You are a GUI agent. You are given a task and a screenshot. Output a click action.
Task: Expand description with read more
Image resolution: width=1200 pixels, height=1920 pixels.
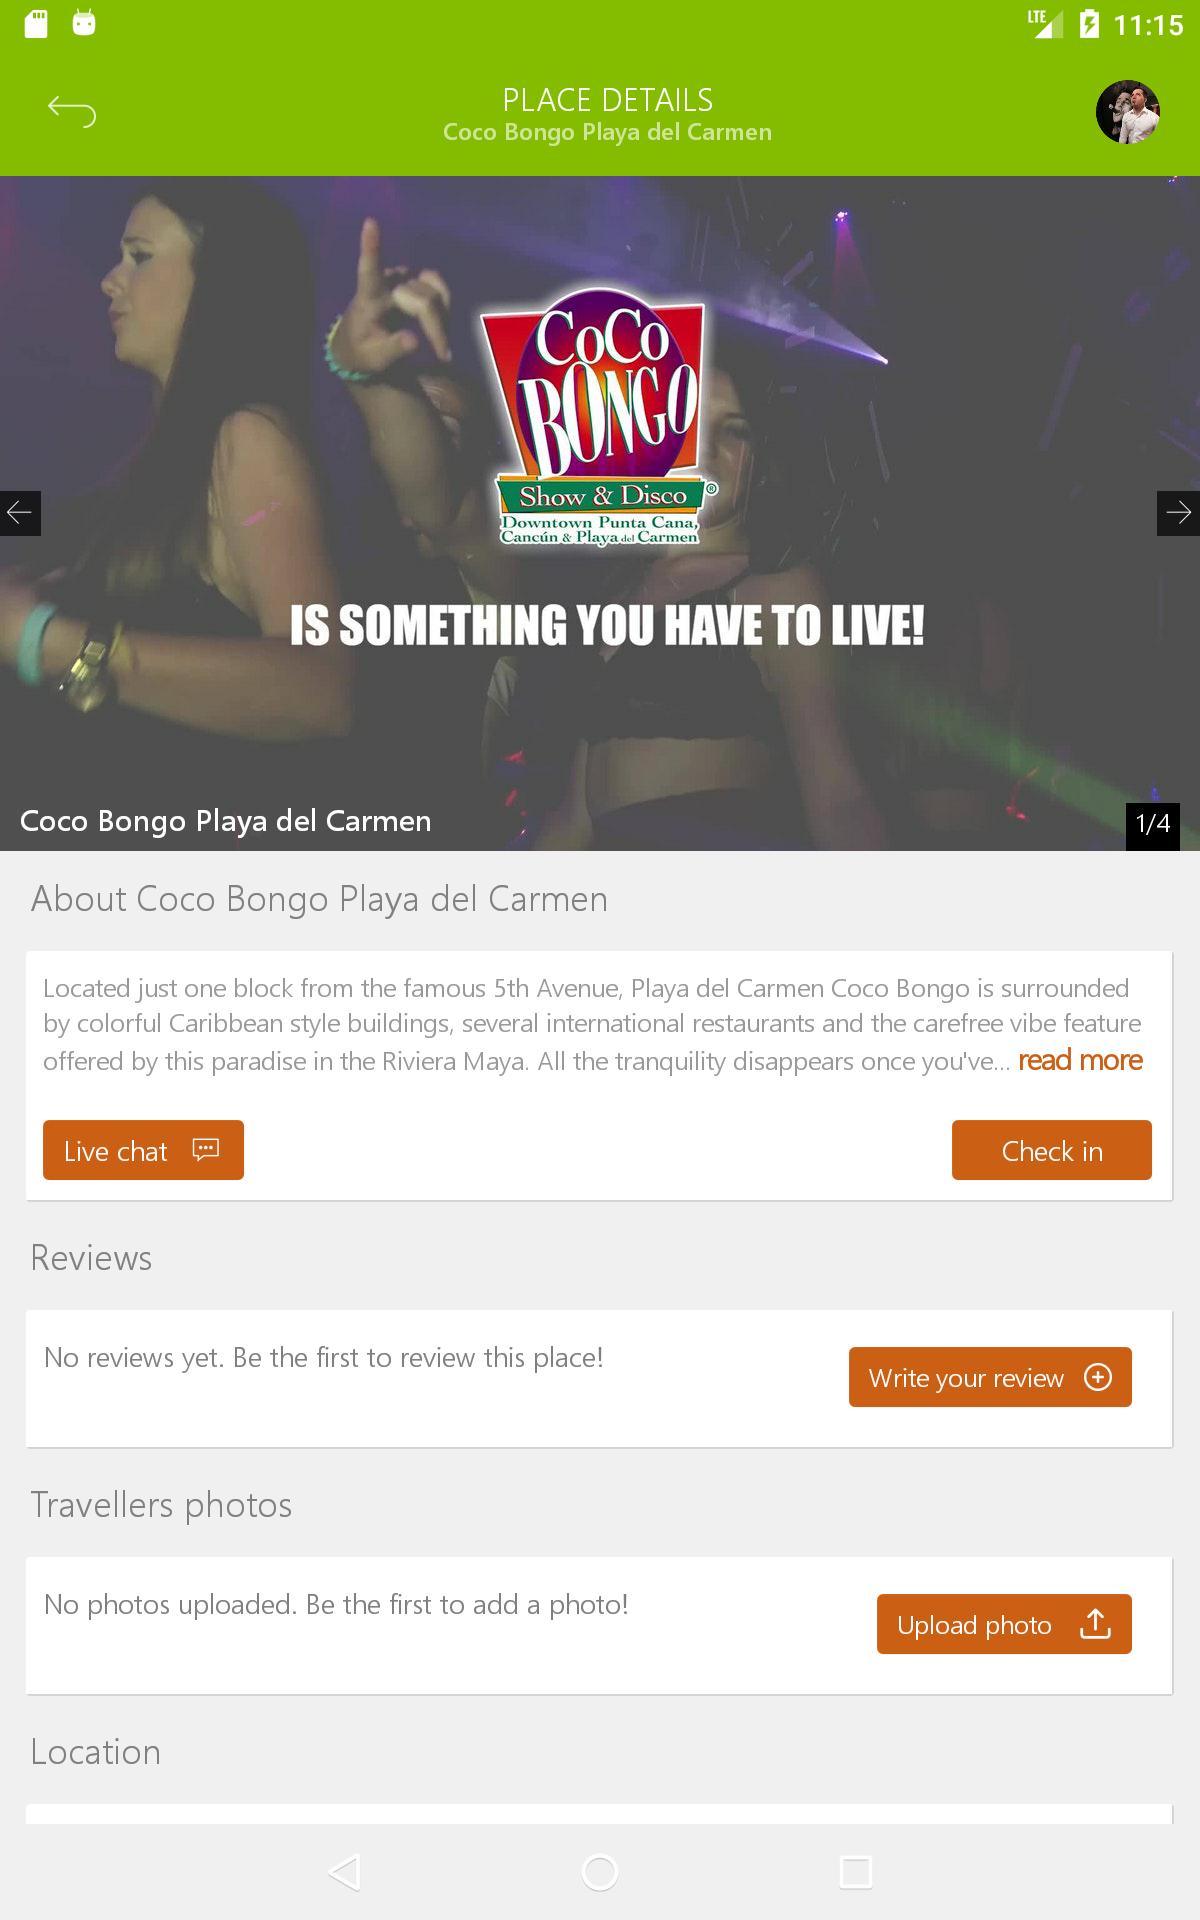[x=1080, y=1060]
